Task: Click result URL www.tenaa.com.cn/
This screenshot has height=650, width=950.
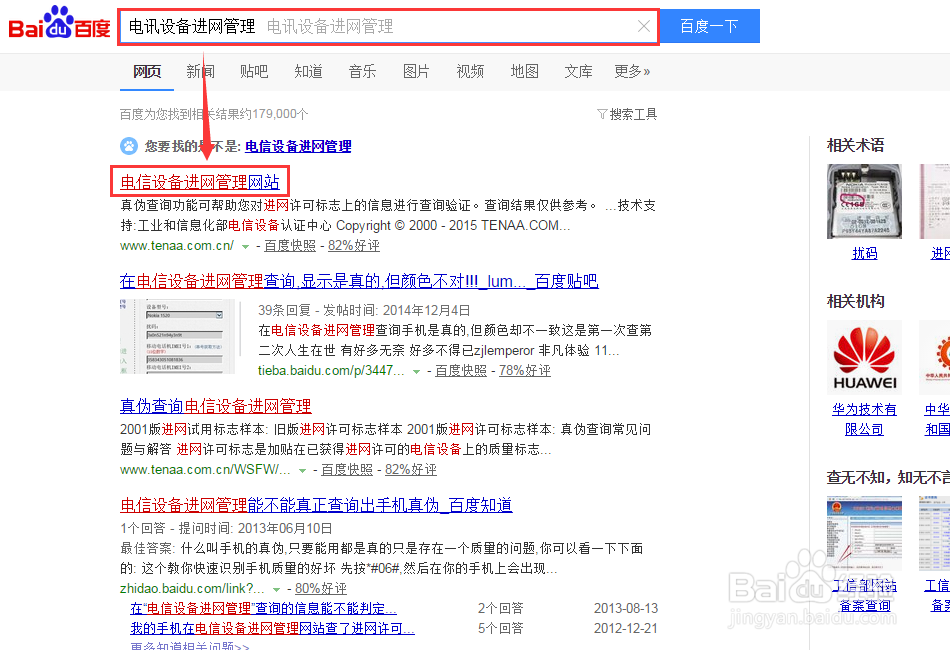Action: coord(176,245)
